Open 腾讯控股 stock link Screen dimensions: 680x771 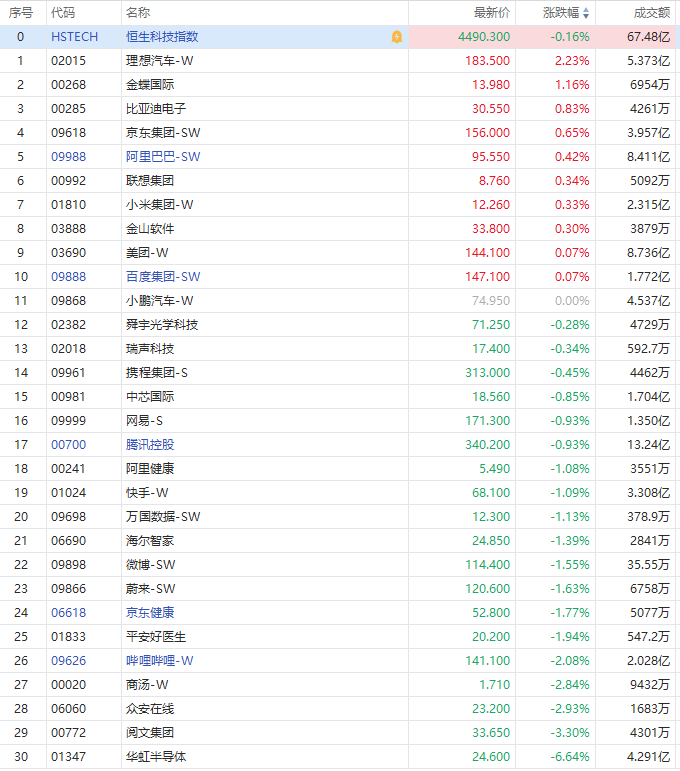(x=150, y=445)
